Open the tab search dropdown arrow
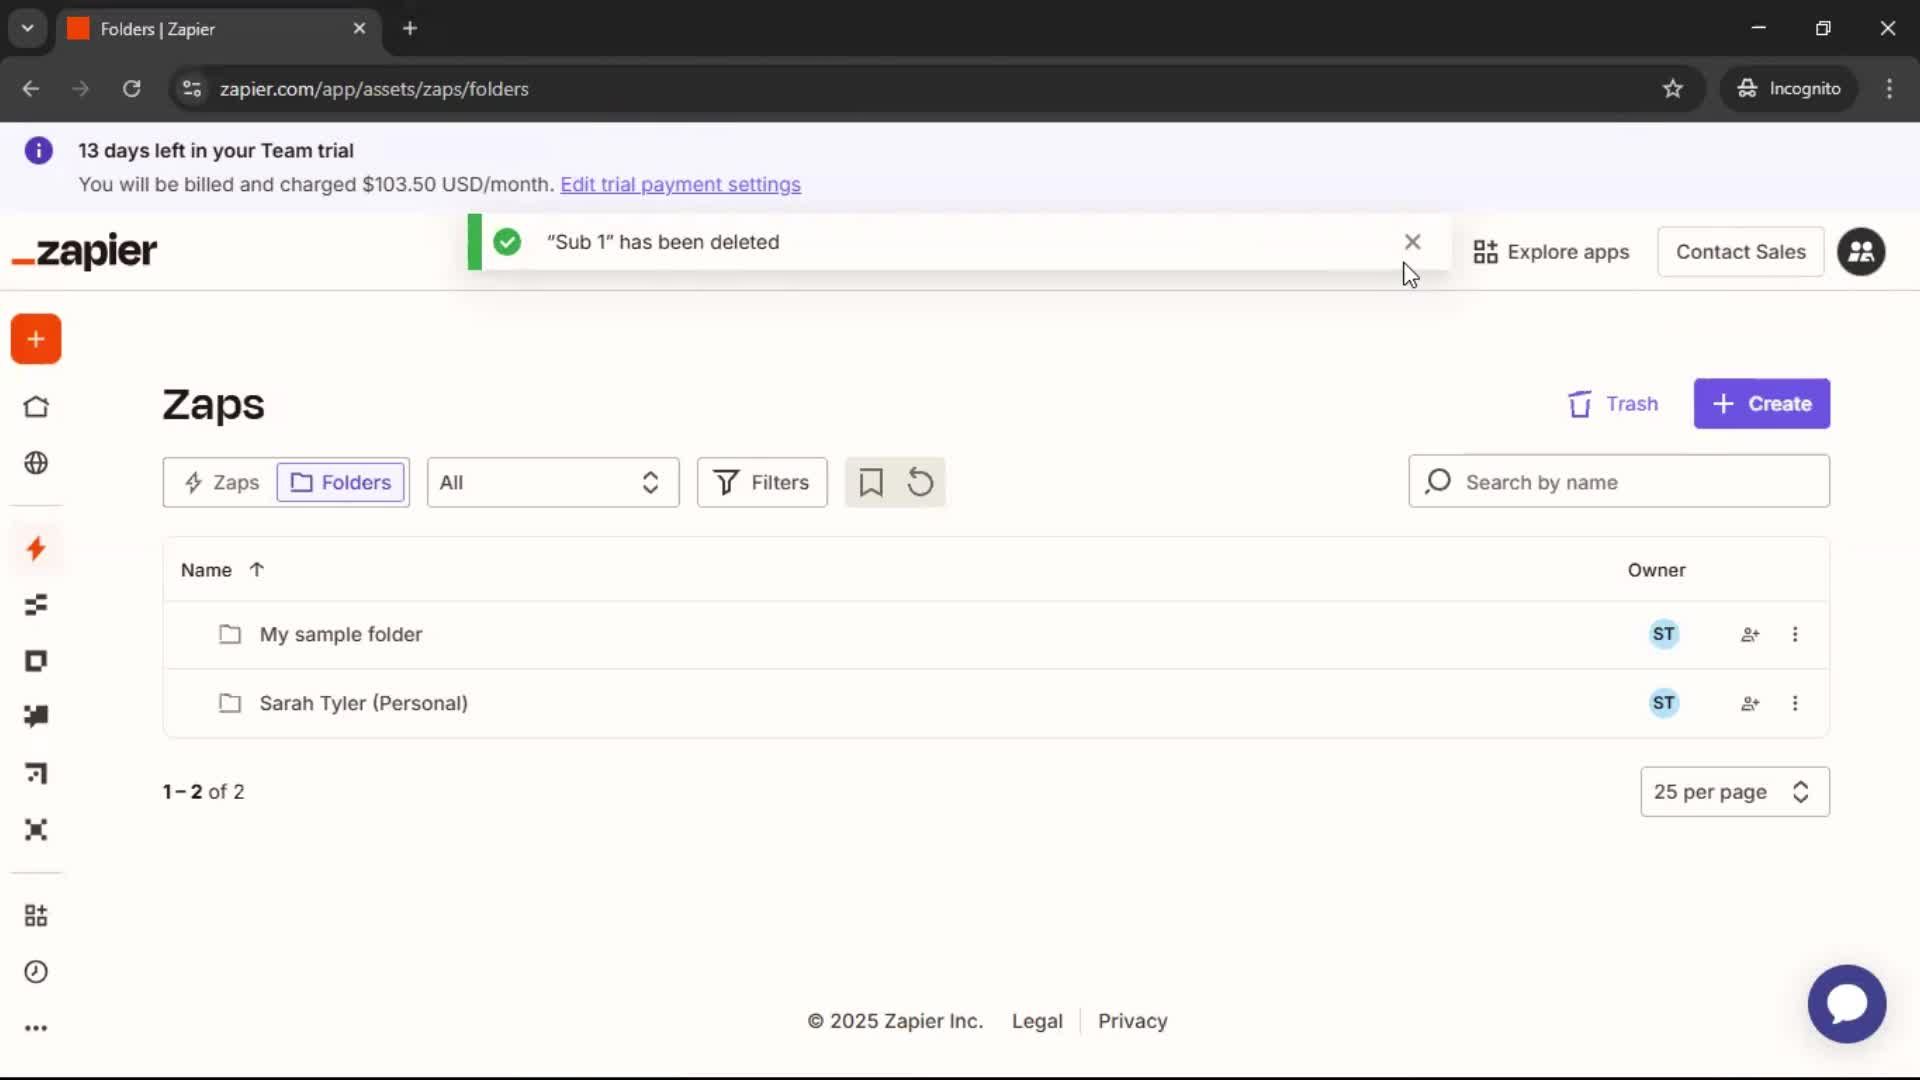 [x=28, y=29]
